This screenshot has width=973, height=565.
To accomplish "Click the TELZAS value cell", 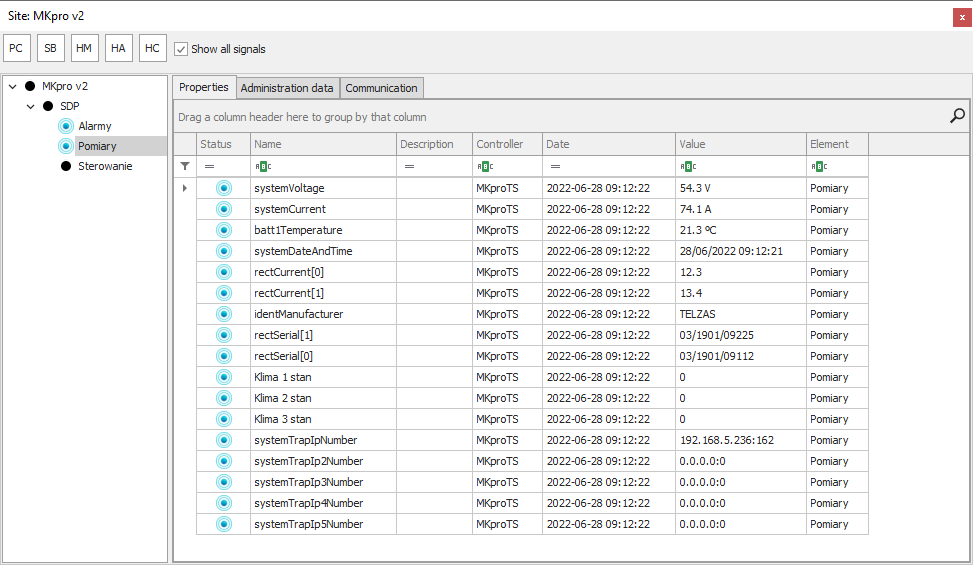I will [x=741, y=314].
